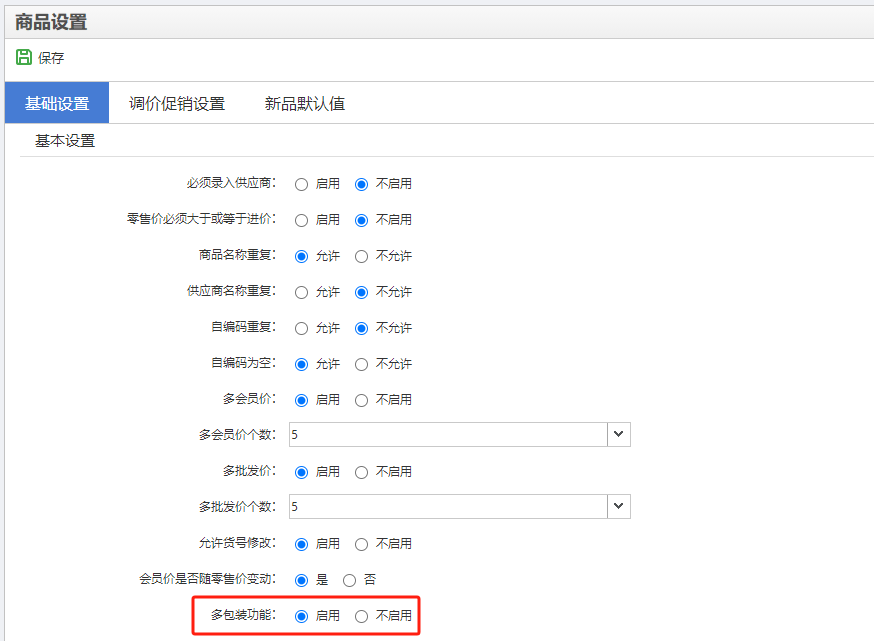Click the 保存 save button label
Screen dimensions: 874x641
pos(51,58)
